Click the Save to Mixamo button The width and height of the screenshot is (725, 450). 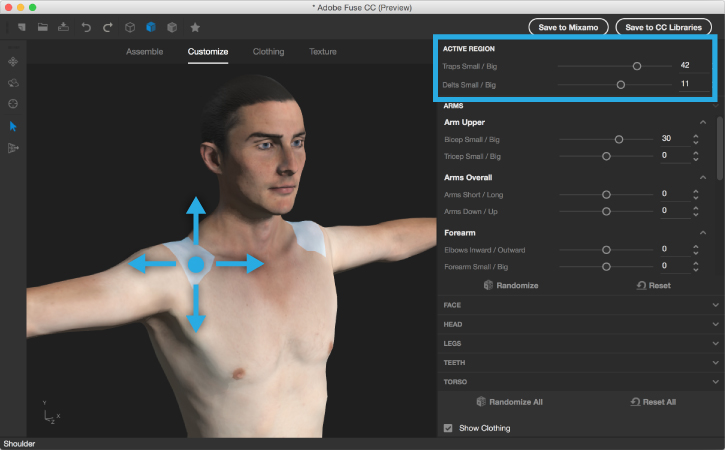tap(567, 27)
